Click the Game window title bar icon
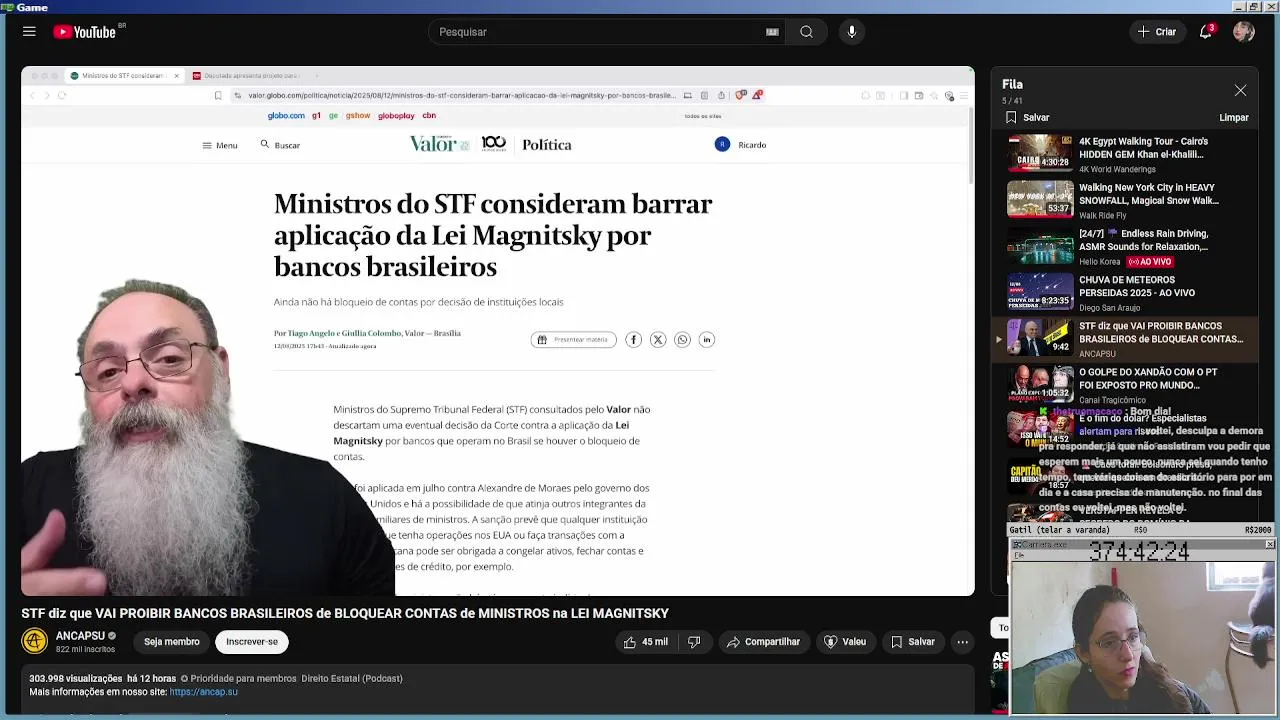This screenshot has height=720, width=1280. (x=8, y=6)
